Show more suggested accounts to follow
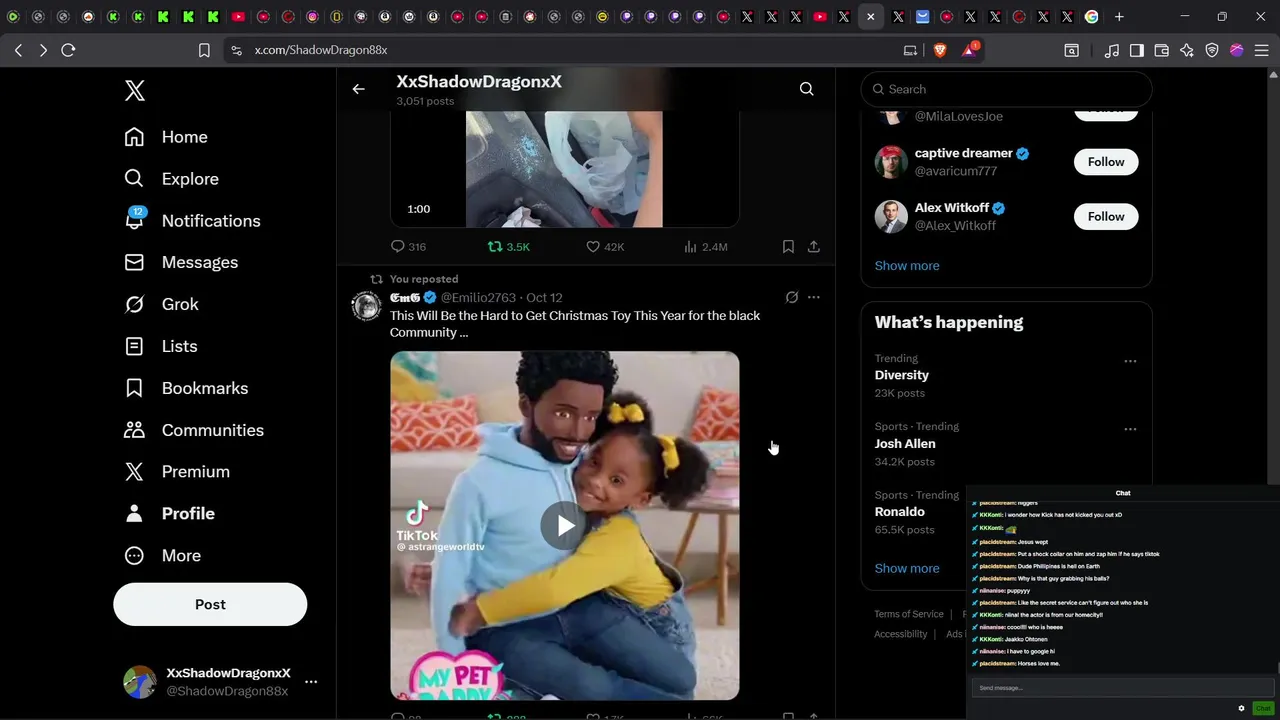The width and height of the screenshot is (1280, 720). (907, 265)
